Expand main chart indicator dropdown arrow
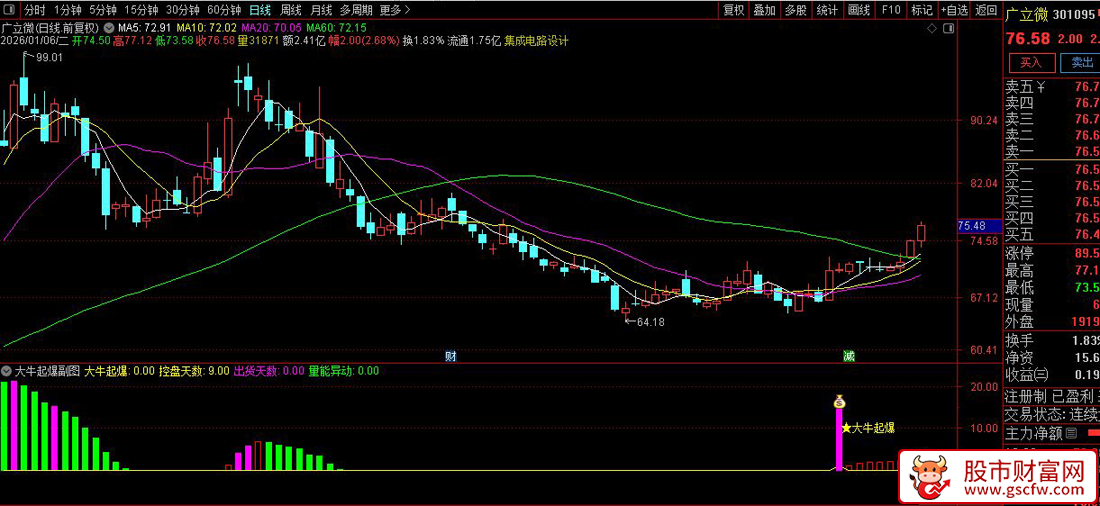 (108, 27)
